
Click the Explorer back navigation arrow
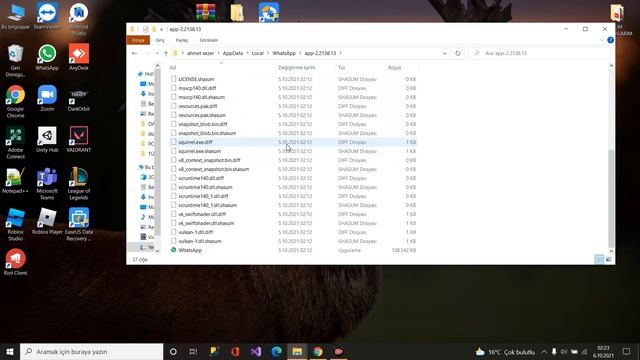click(x=134, y=53)
